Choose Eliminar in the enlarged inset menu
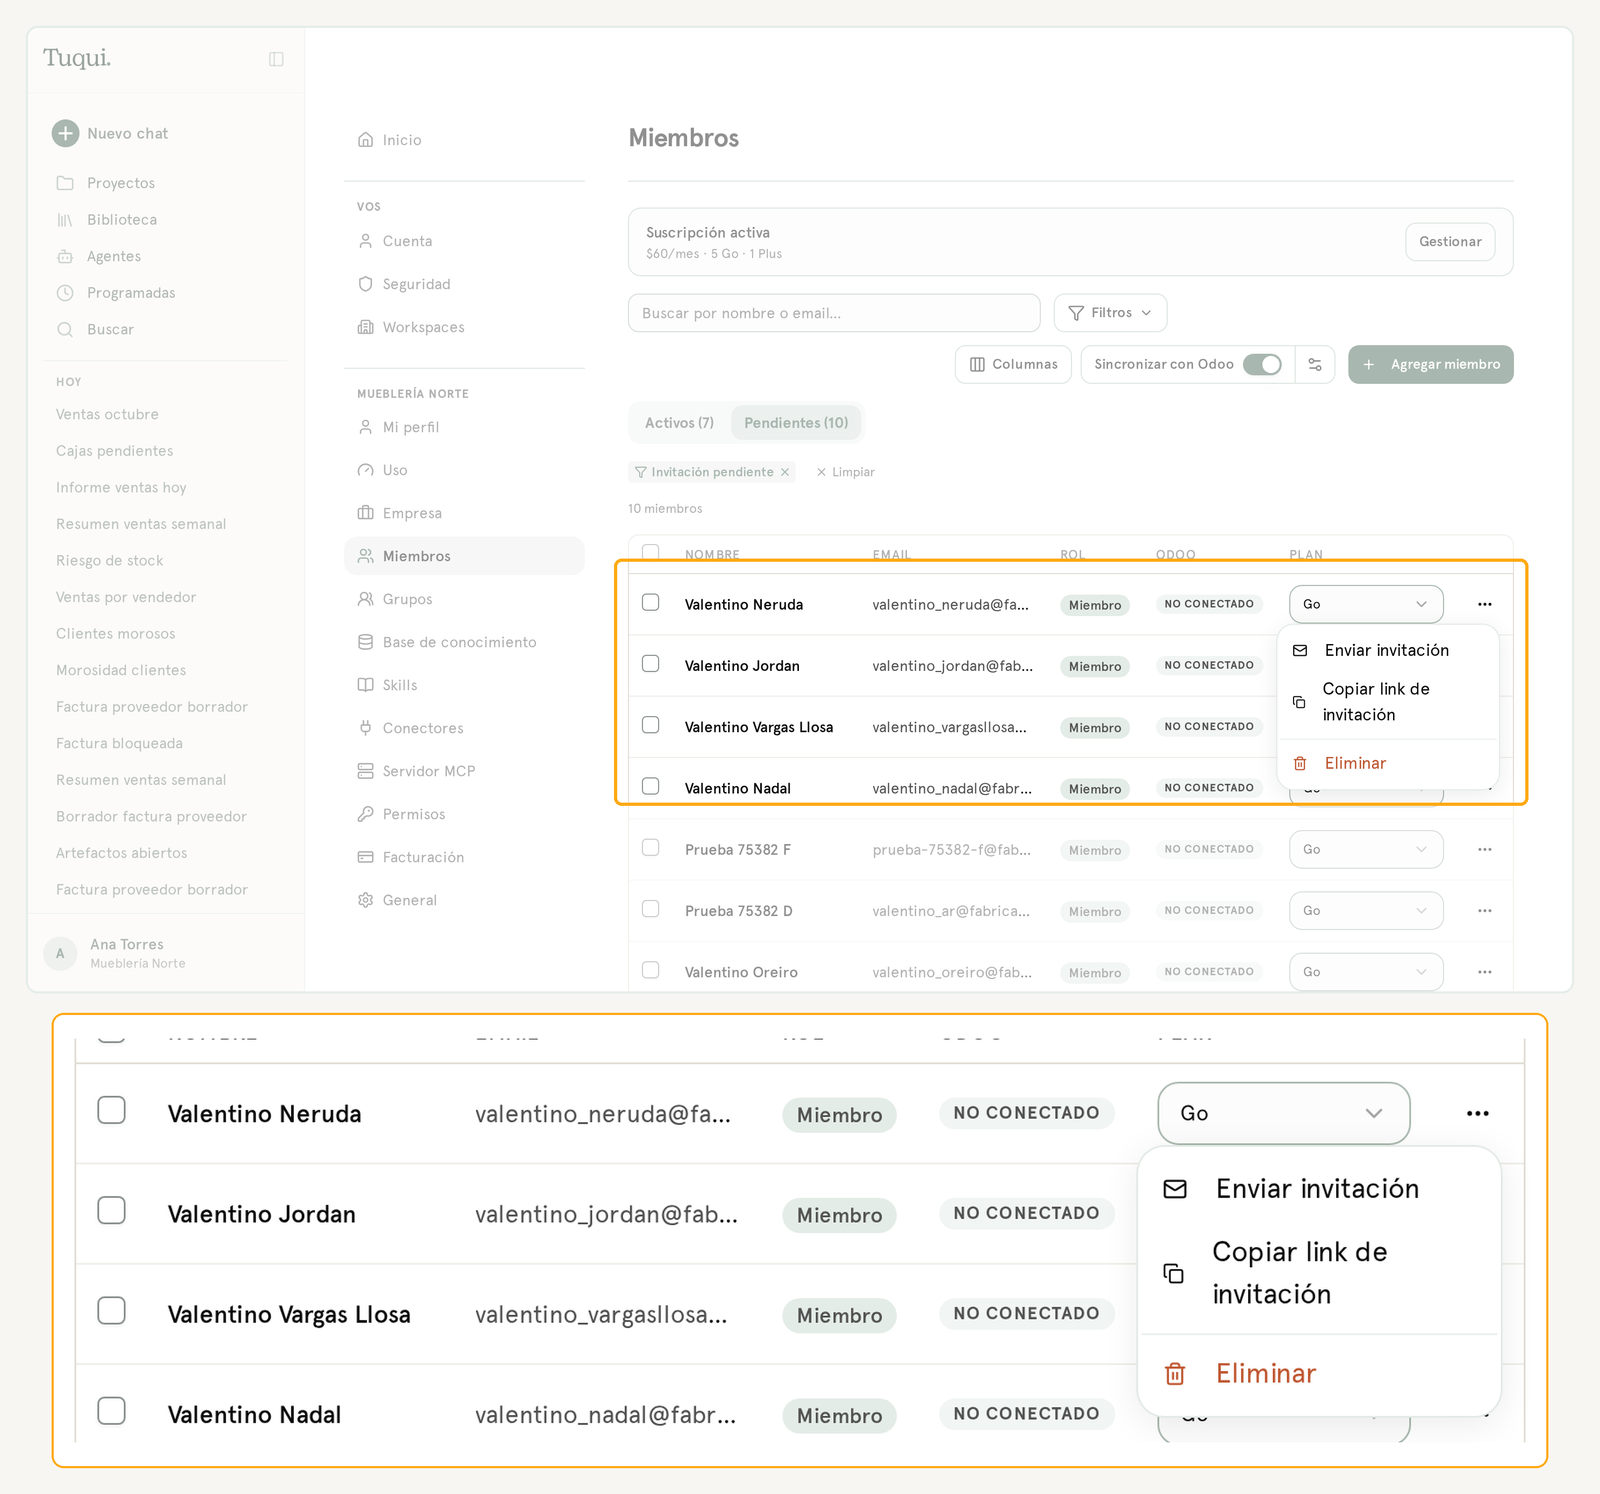Screen dimensions: 1600x1494 (x=1318, y=1374)
